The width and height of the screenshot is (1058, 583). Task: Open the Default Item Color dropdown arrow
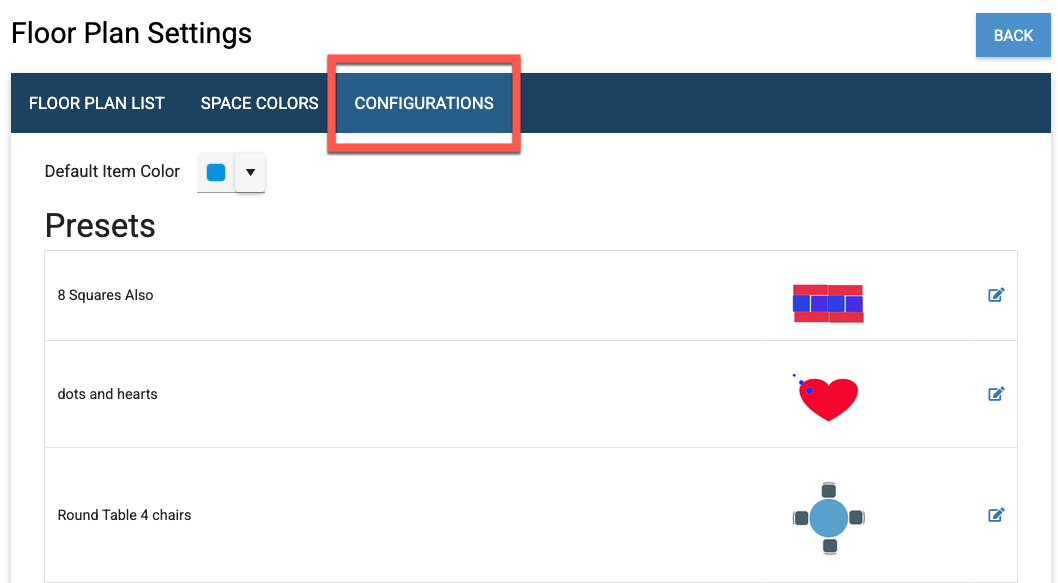point(250,172)
